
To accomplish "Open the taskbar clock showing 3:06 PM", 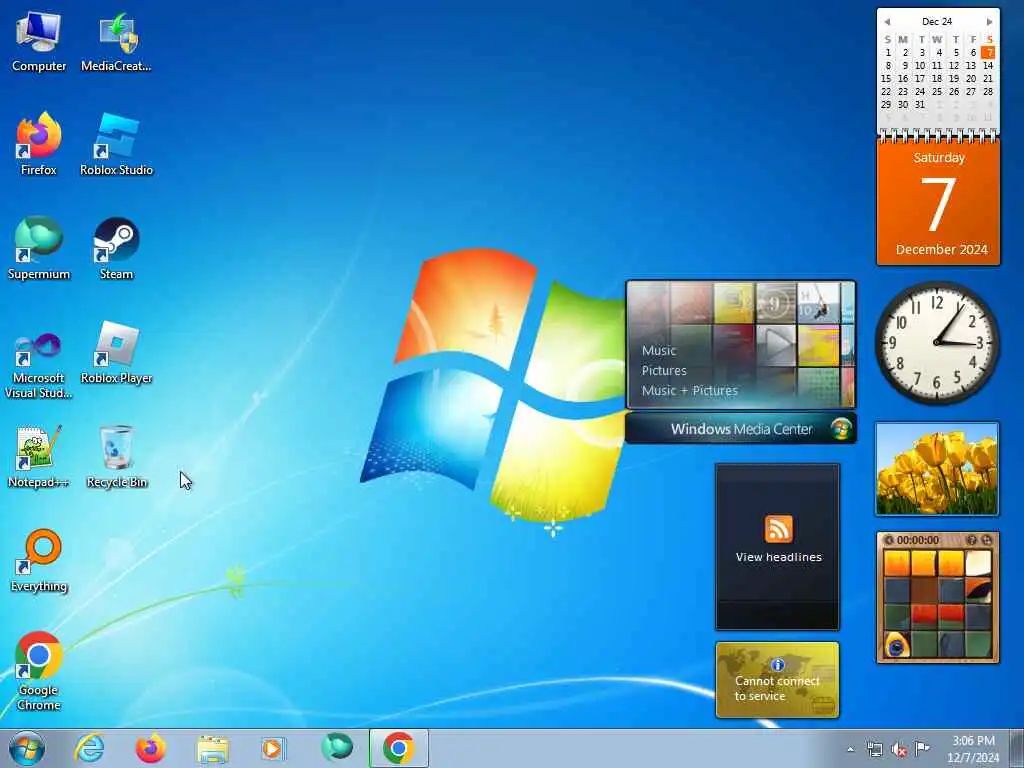I will coord(973,749).
